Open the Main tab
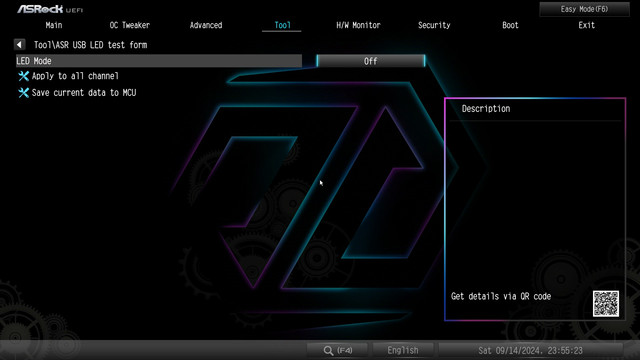Screen dimensions: 640x360 [x=54, y=25]
